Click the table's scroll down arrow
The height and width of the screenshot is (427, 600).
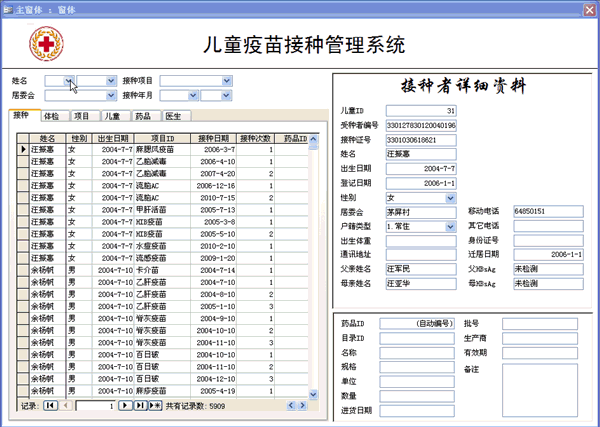tap(313, 394)
